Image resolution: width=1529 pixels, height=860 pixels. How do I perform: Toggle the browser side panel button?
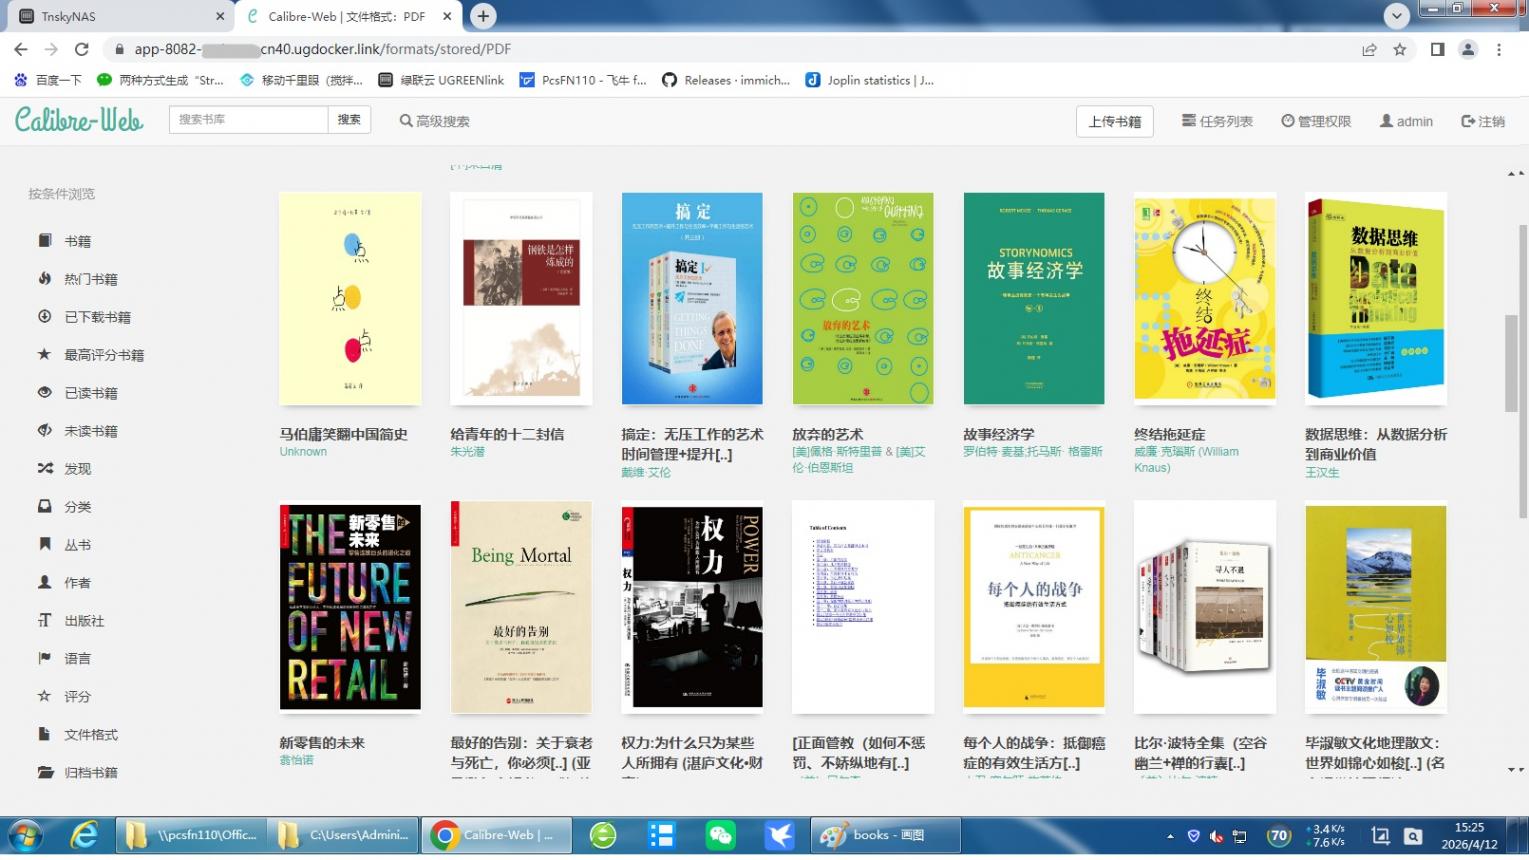pos(1437,49)
